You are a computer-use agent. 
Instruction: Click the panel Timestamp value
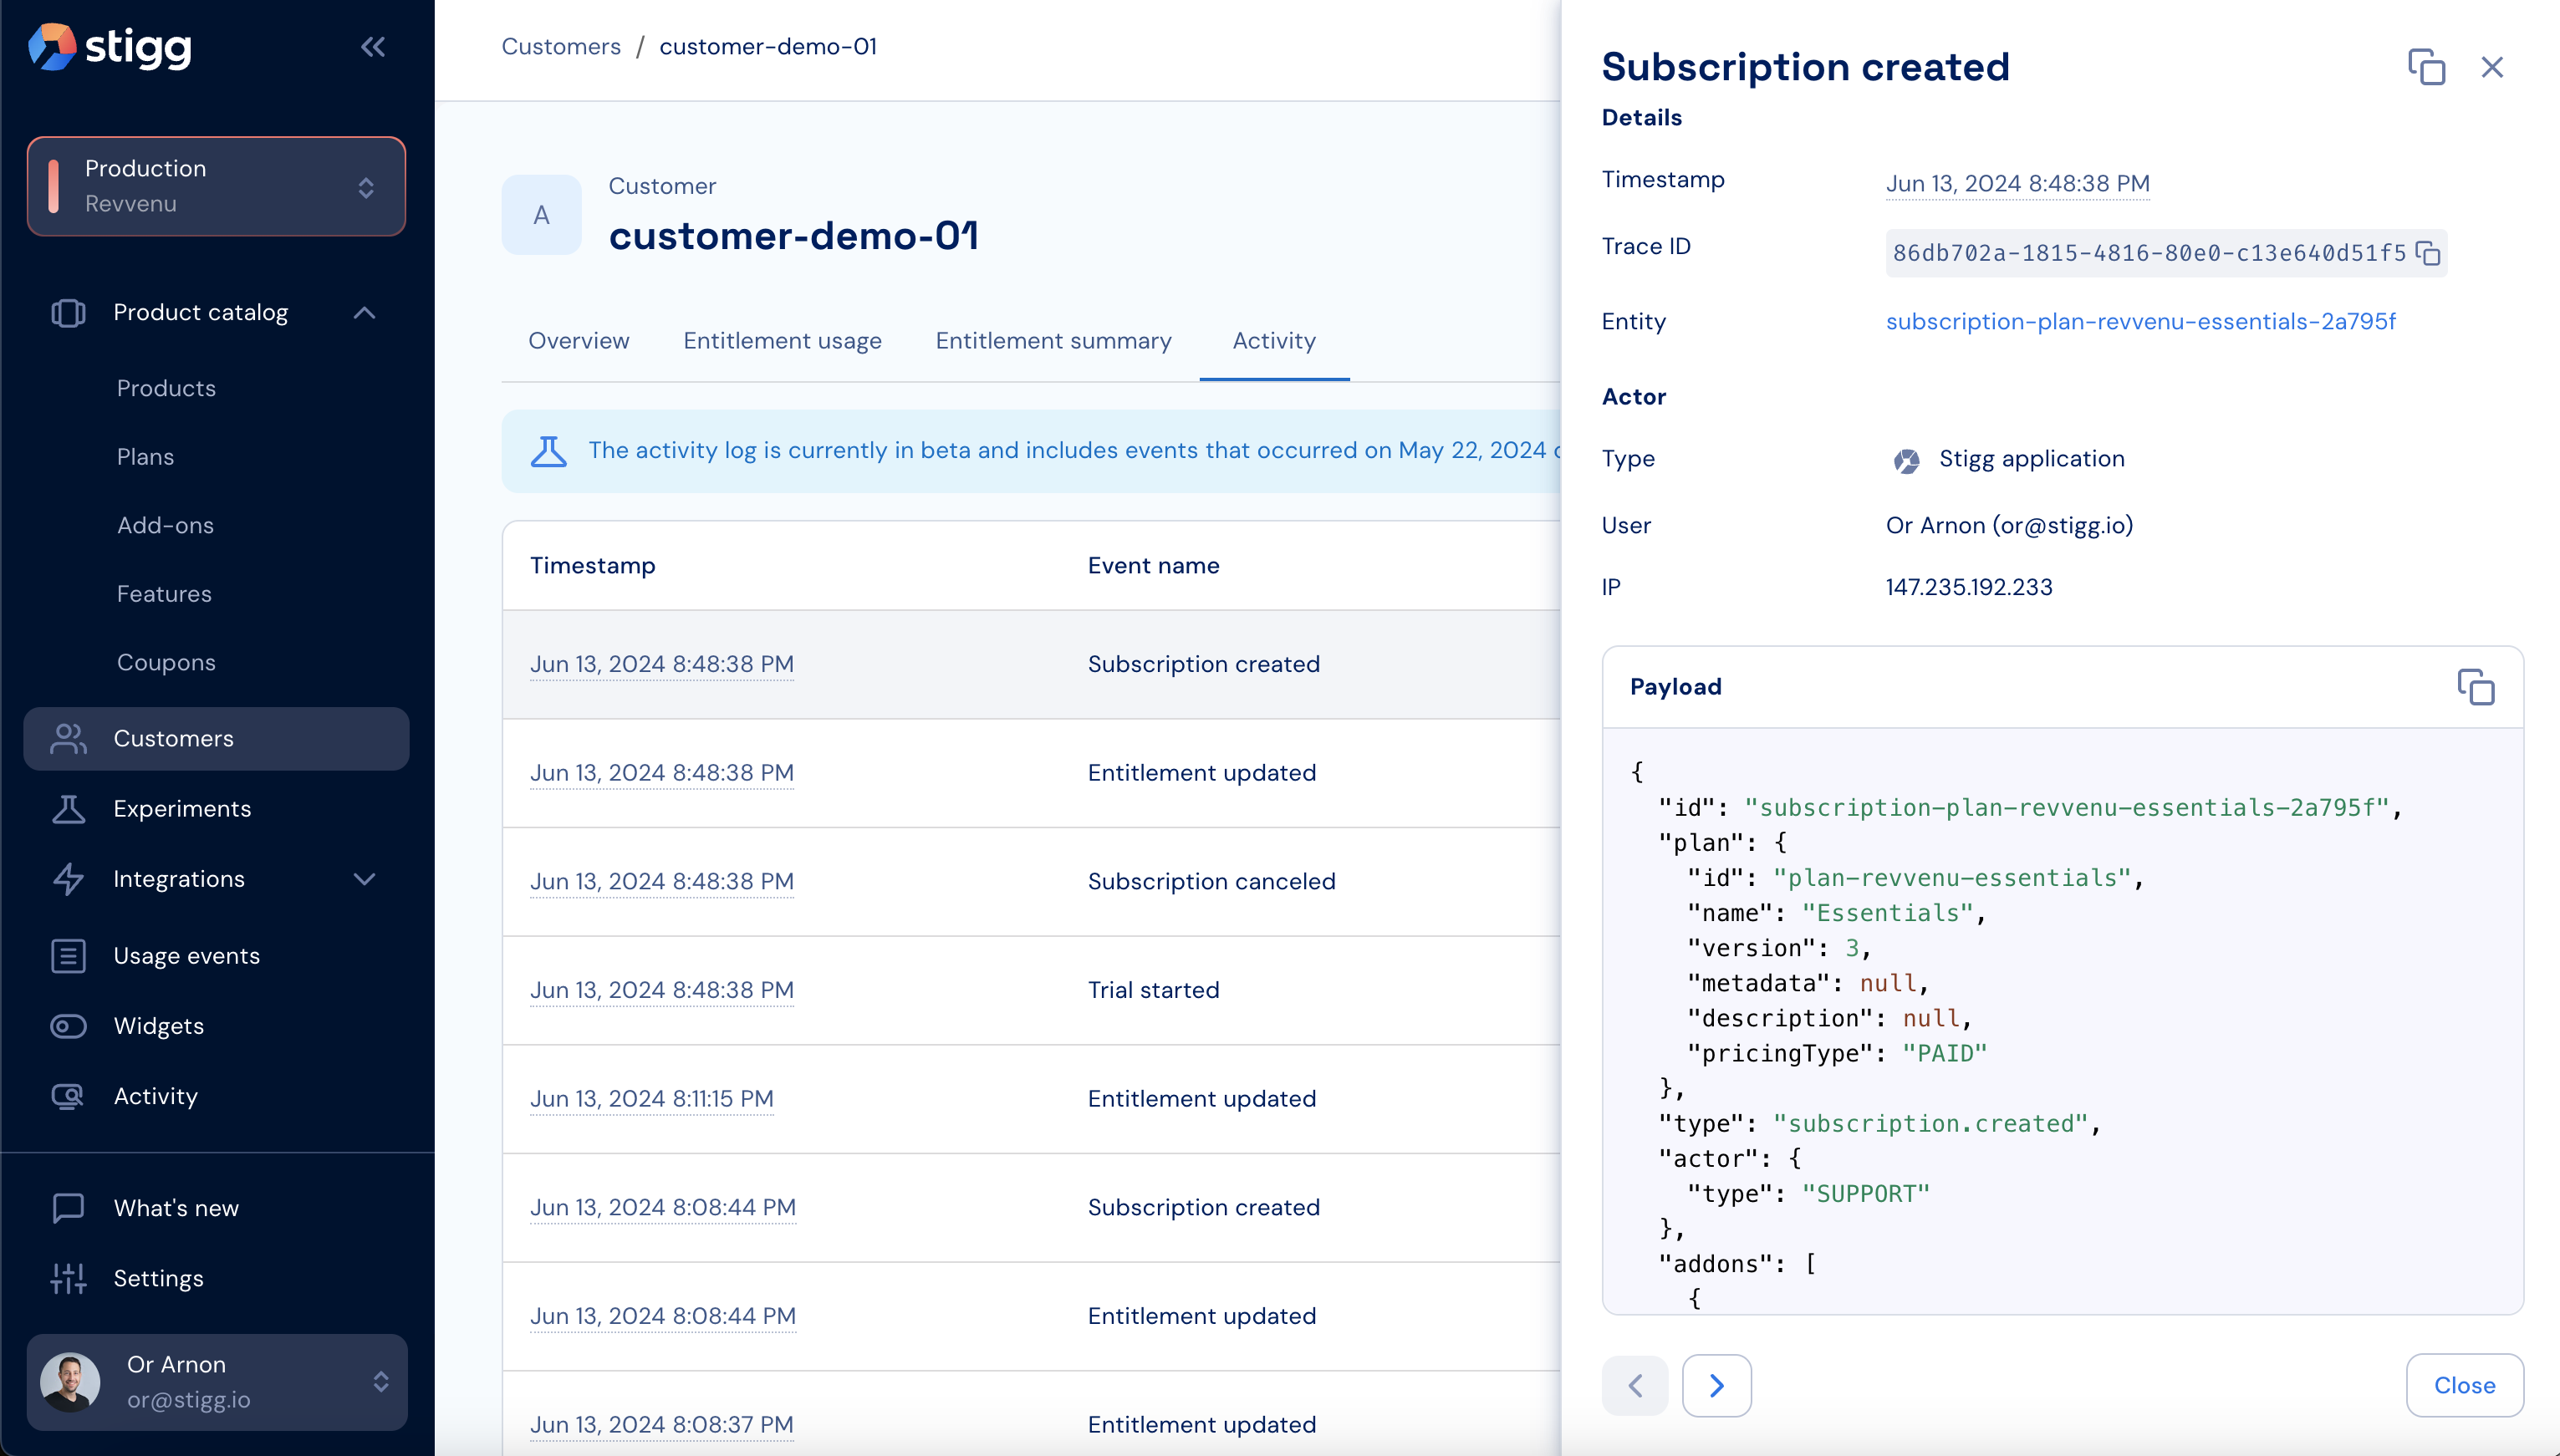tap(2017, 183)
